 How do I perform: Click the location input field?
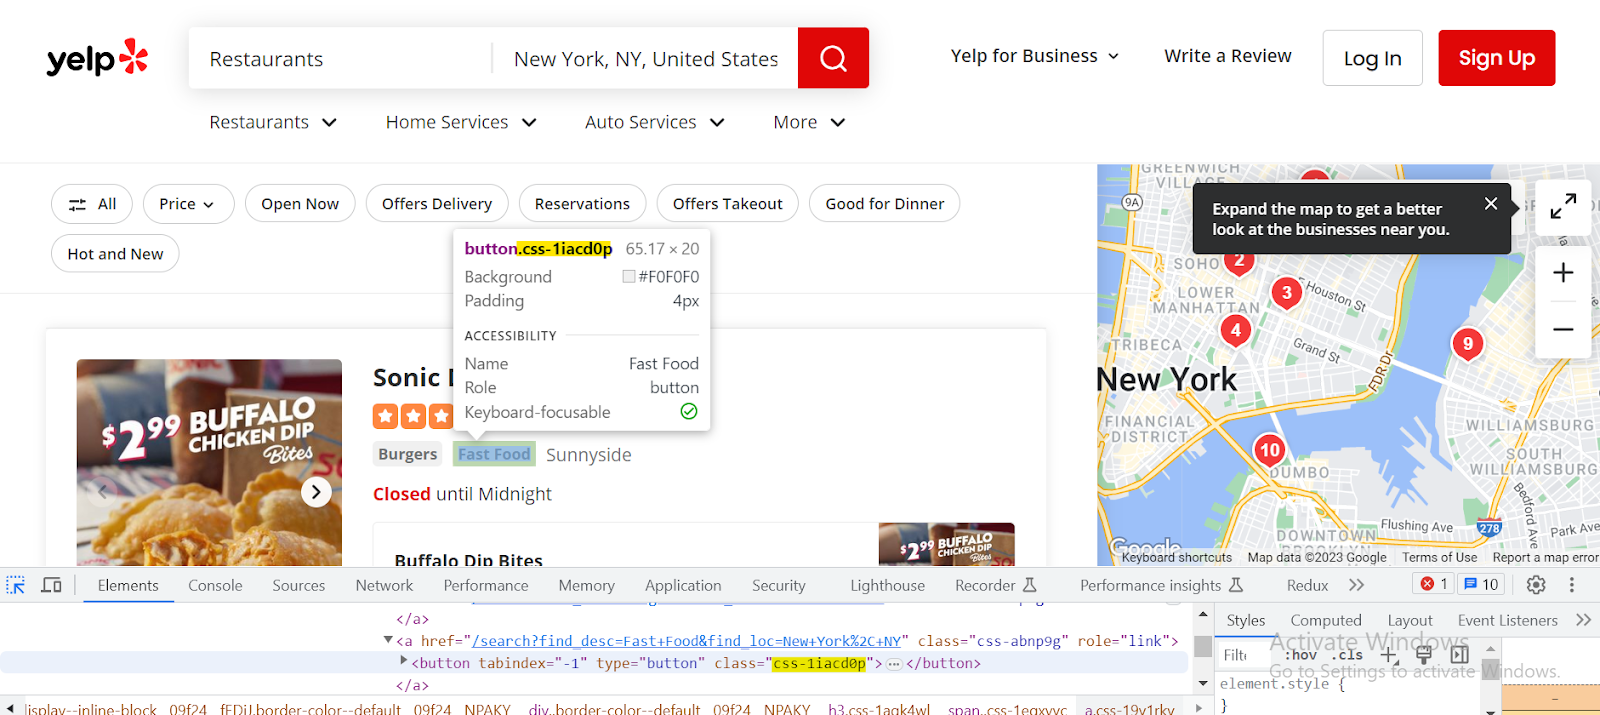pyautogui.click(x=646, y=59)
